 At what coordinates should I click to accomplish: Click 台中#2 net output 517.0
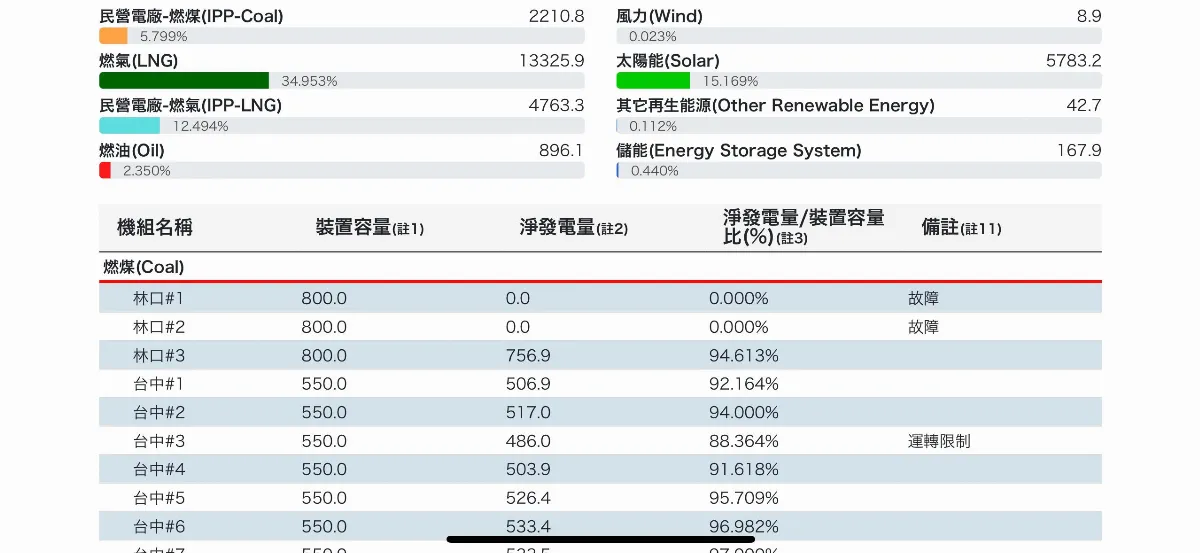coord(528,412)
